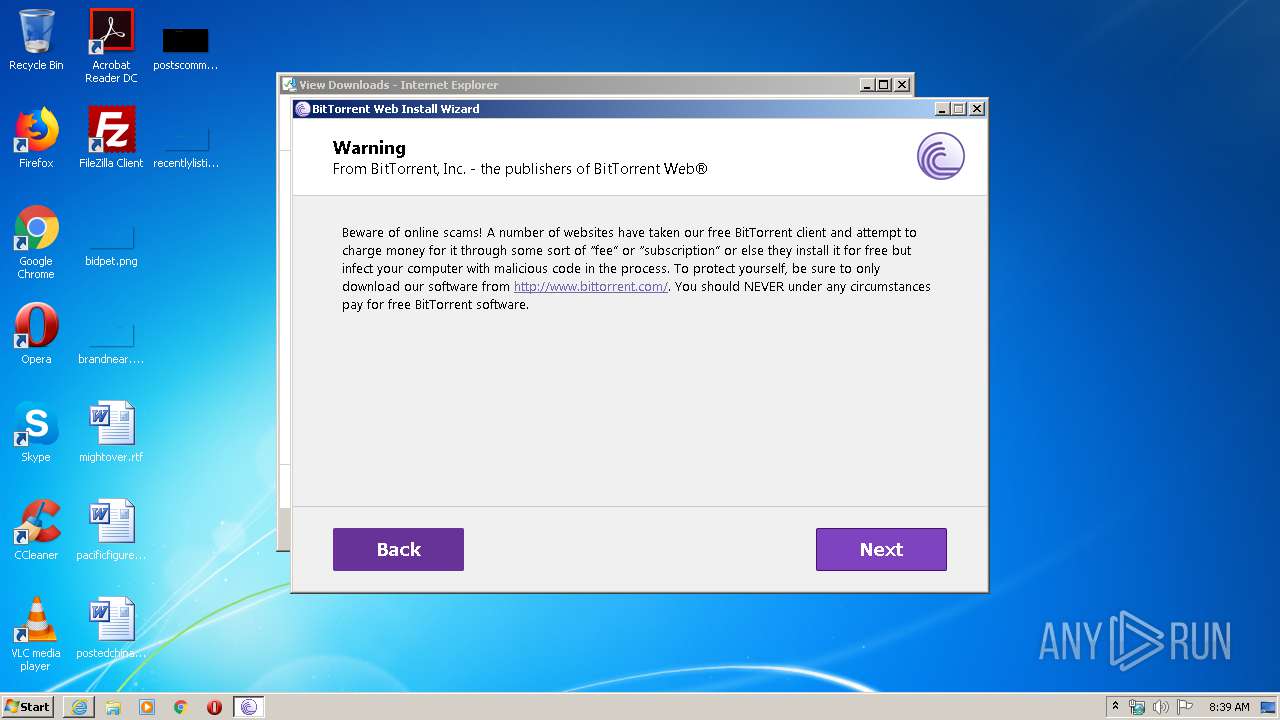The width and height of the screenshot is (1280, 720).
Task: Open Firefox desktop shortcut
Action: (36, 138)
